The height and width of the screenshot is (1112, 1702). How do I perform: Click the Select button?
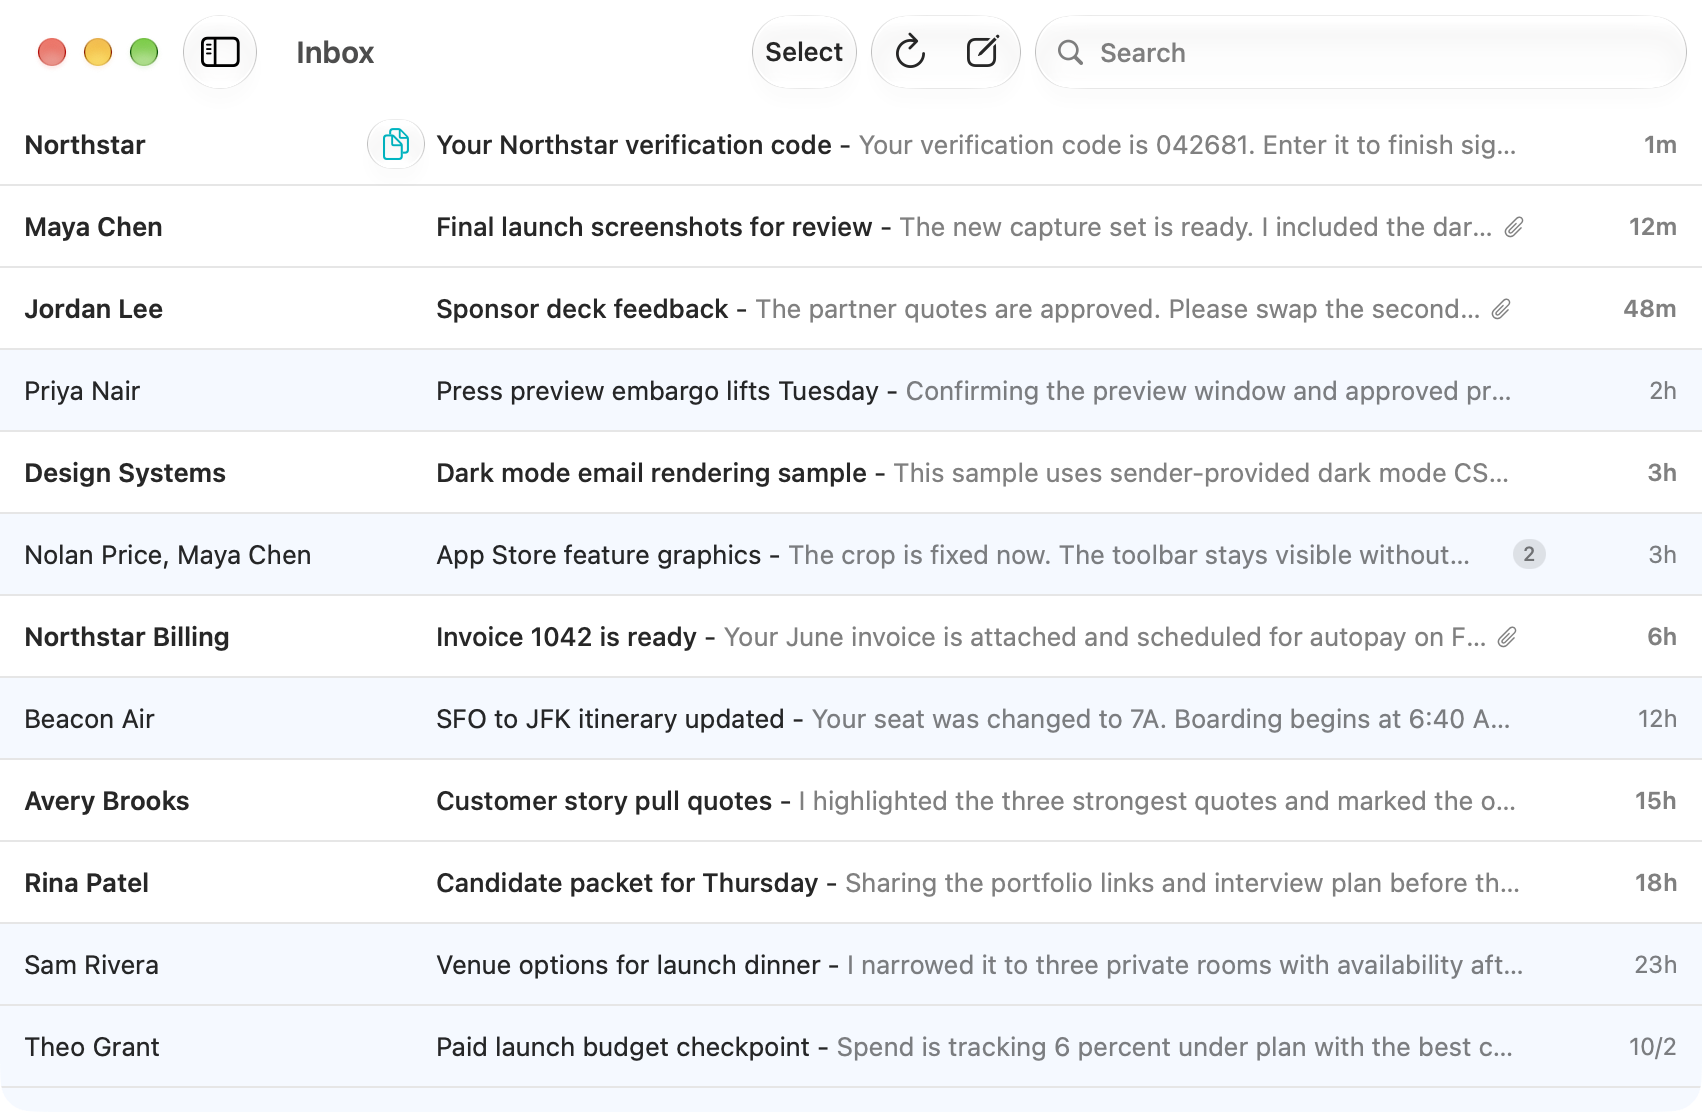point(804,52)
